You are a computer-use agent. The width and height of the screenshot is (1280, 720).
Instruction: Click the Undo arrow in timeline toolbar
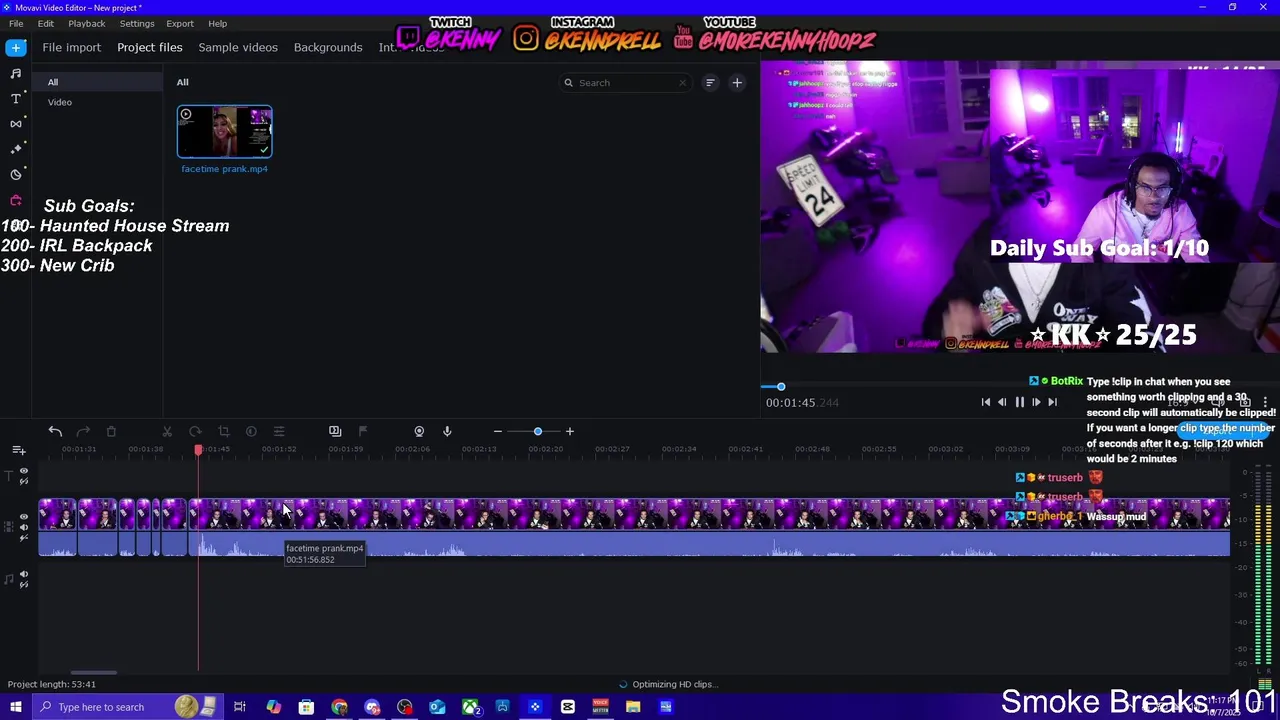click(x=55, y=431)
